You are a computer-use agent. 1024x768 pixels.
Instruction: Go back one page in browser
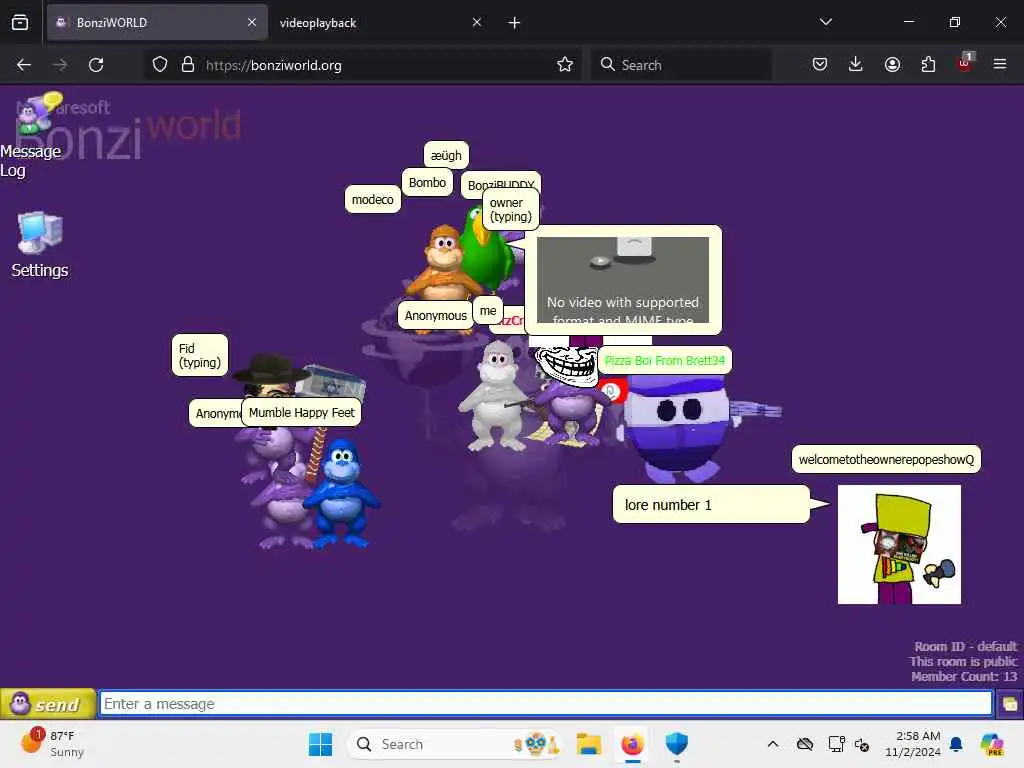pyautogui.click(x=24, y=65)
